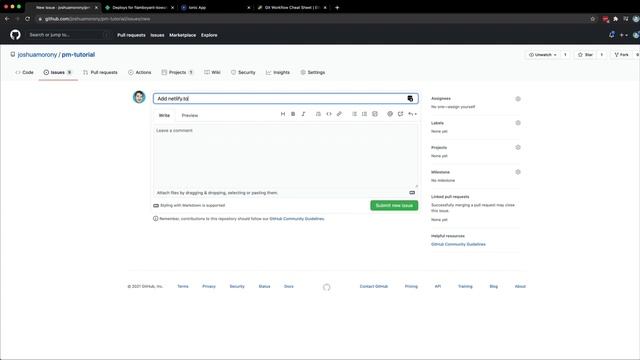Insert a numbered list

(364, 114)
